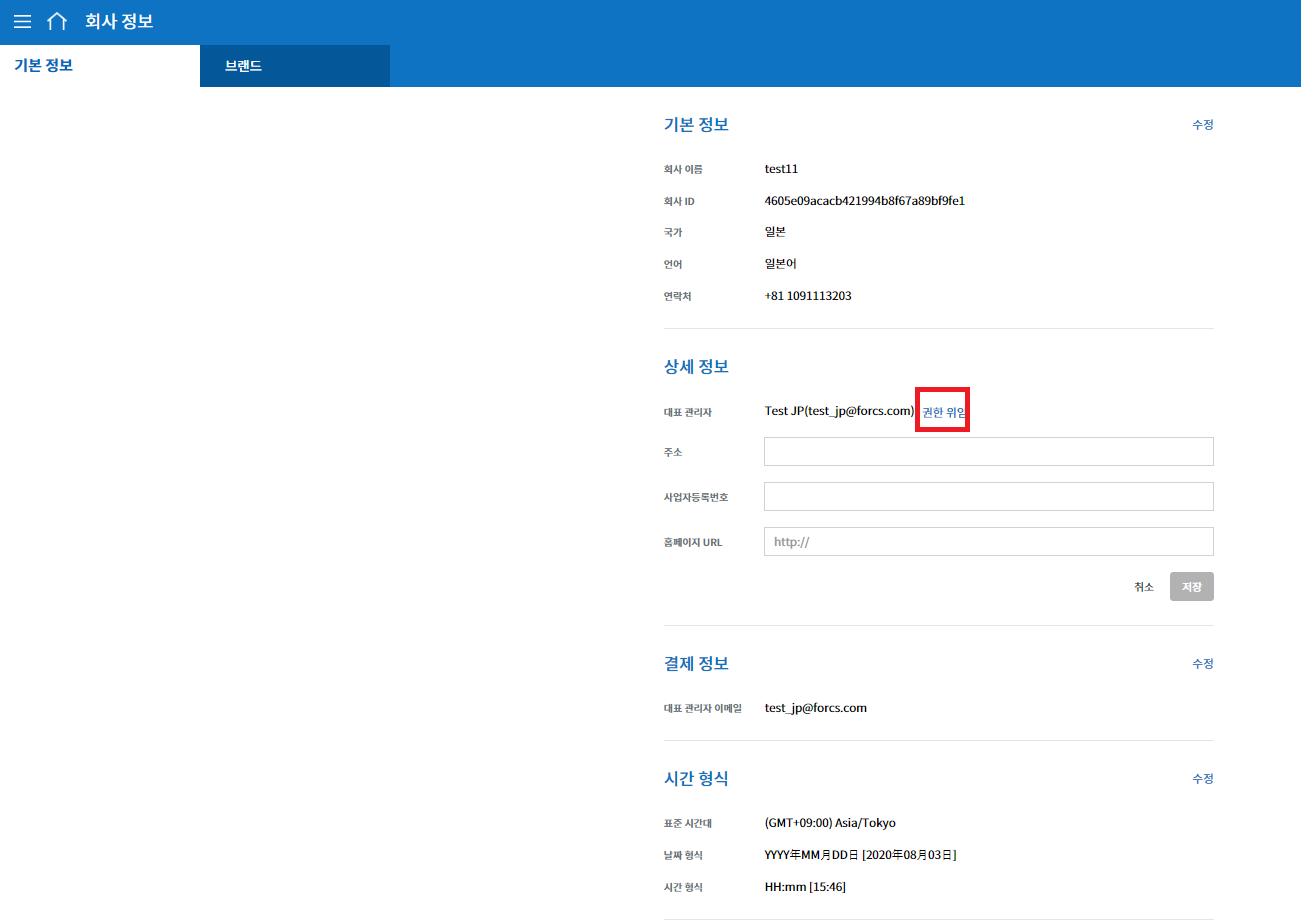Click the 권한 위임 link
Image resolution: width=1301 pixels, height=921 pixels.
[943, 412]
